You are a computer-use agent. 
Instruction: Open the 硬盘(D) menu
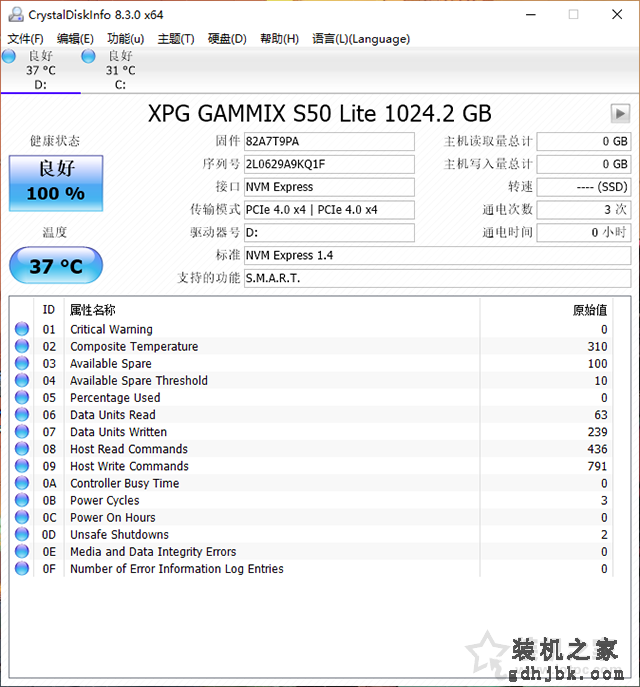click(x=227, y=39)
